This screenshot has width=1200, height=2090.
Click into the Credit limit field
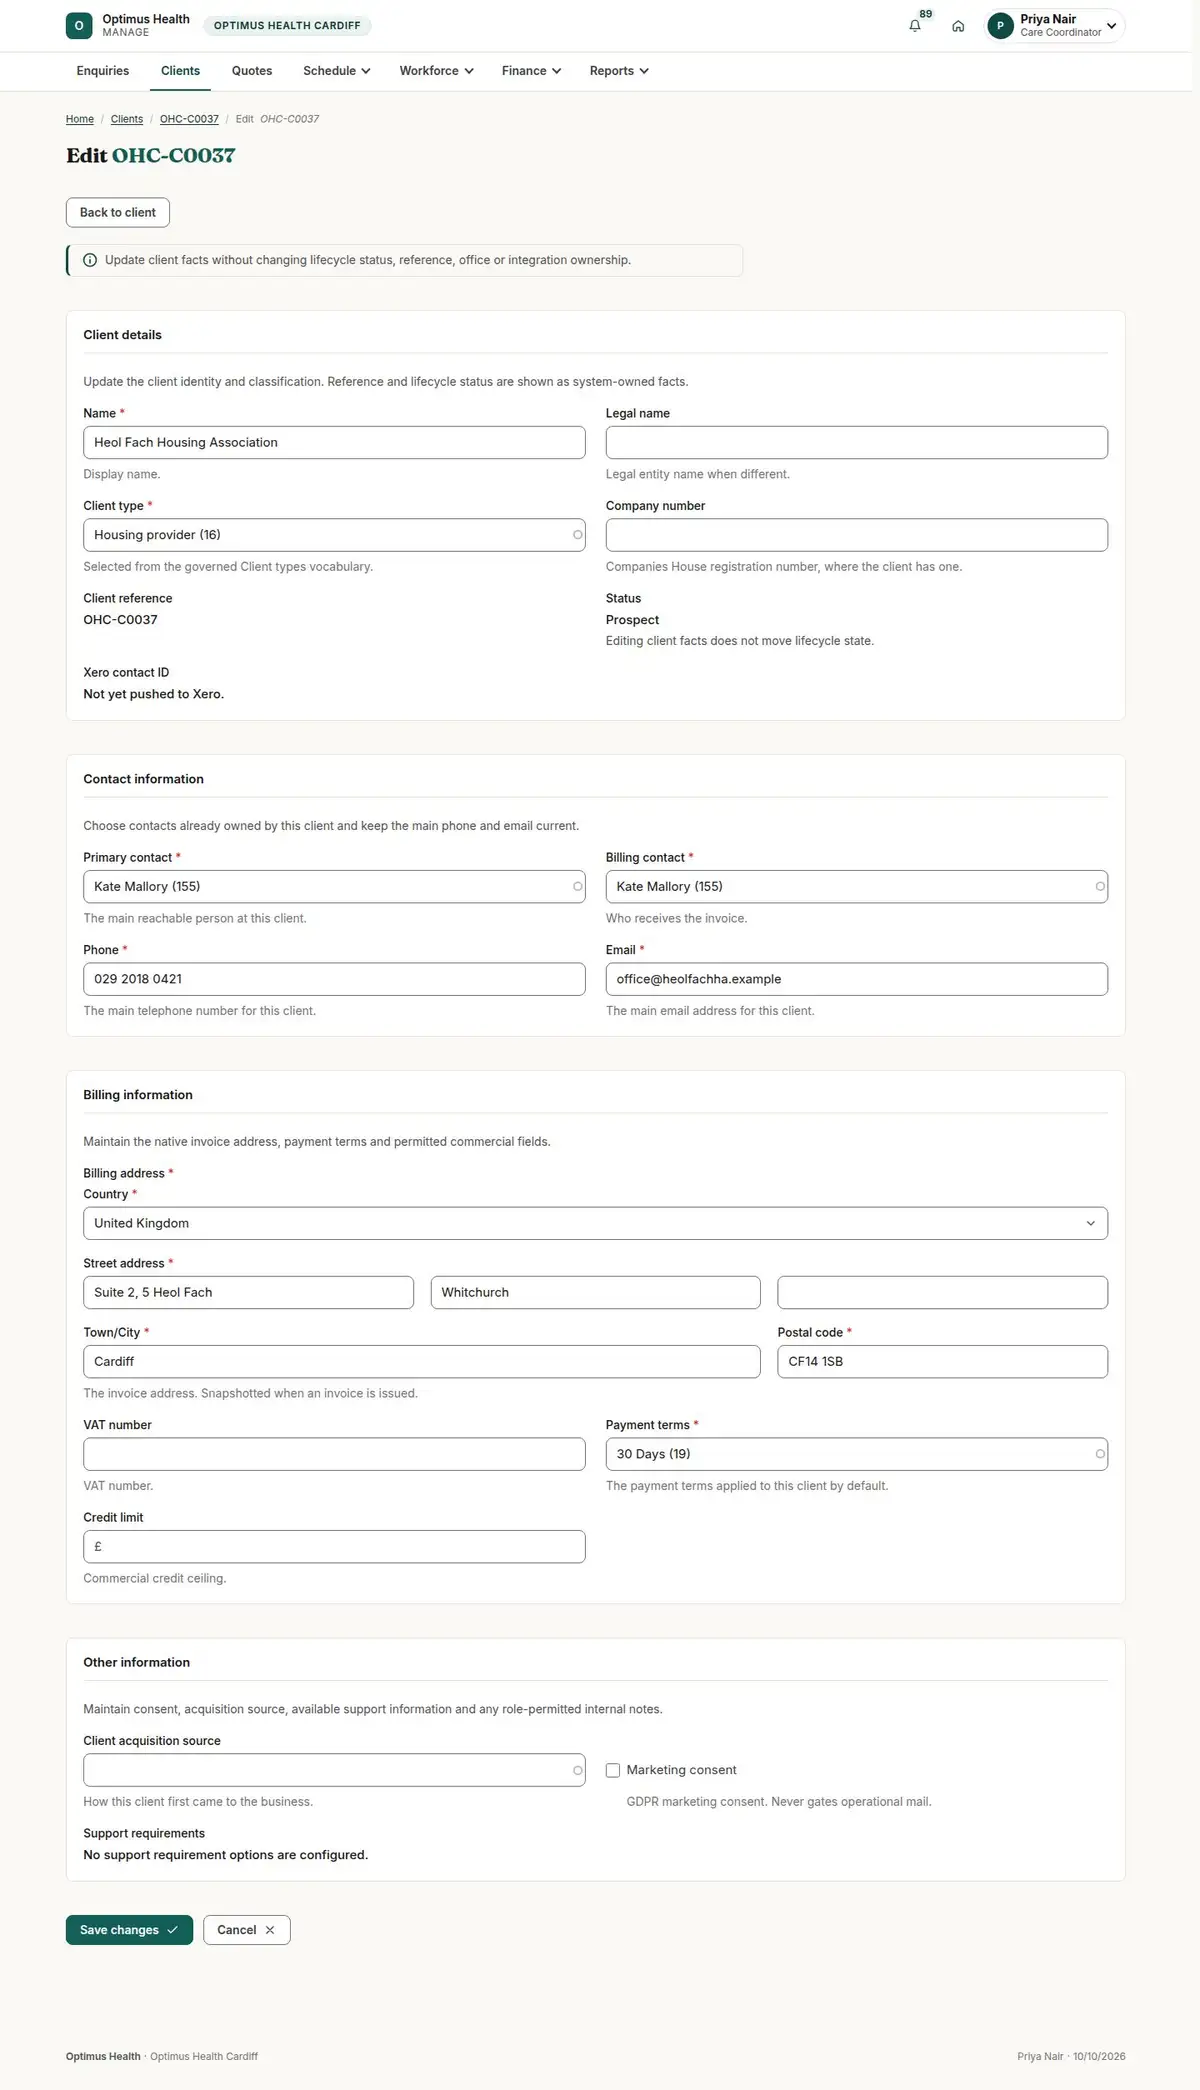tap(334, 1547)
